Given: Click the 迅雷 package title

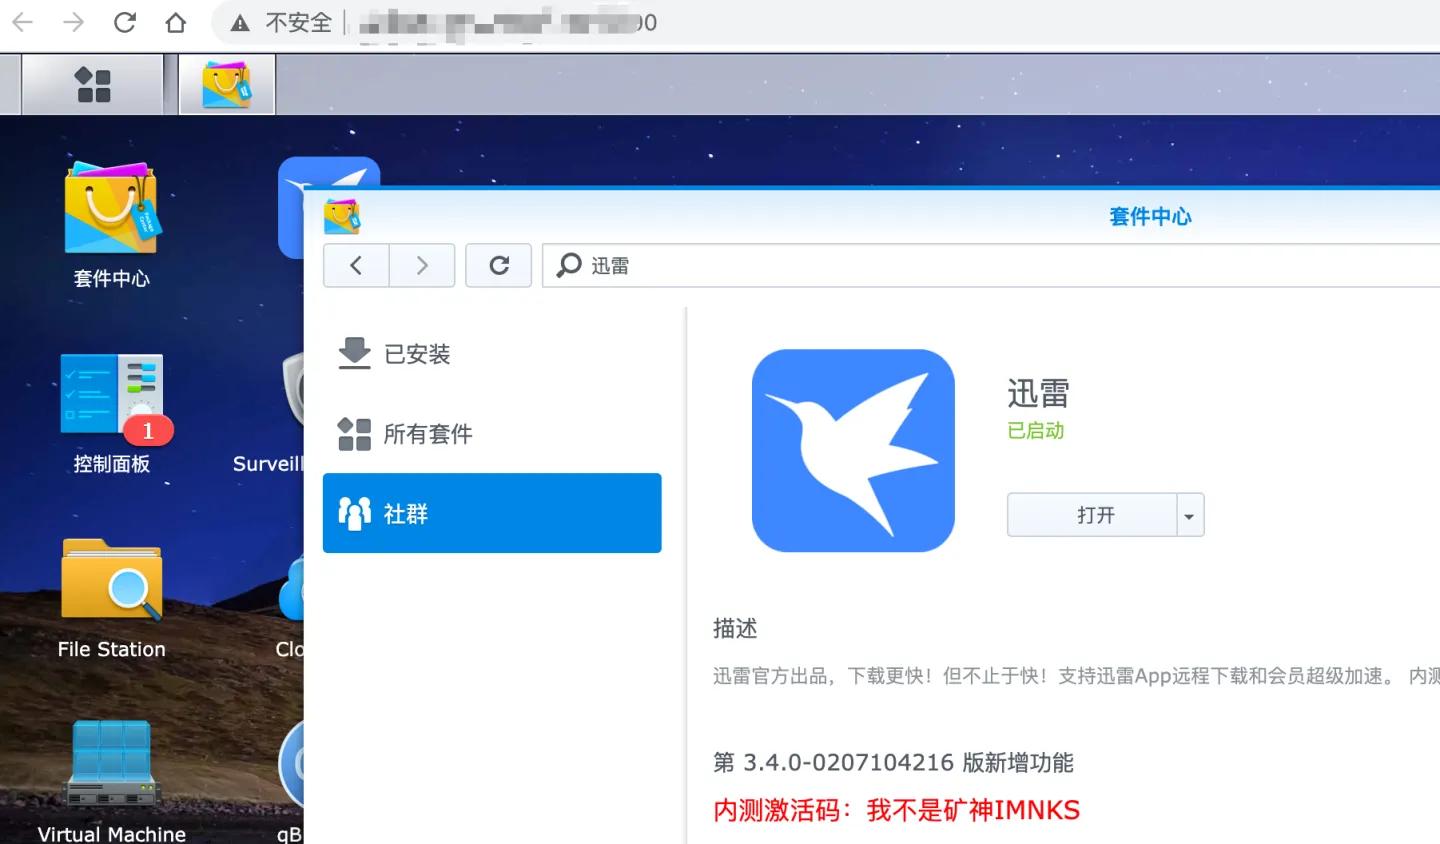Looking at the screenshot, I should (1038, 393).
